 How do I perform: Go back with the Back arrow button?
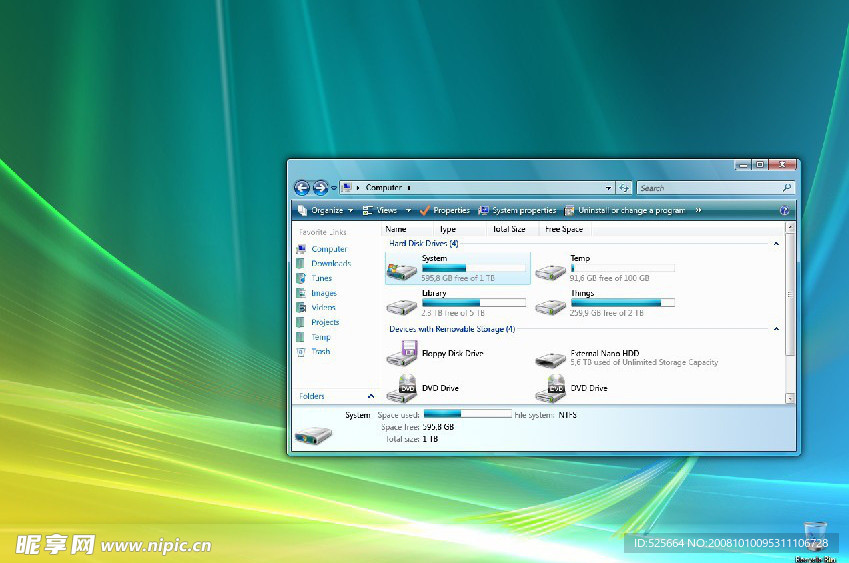click(x=302, y=188)
